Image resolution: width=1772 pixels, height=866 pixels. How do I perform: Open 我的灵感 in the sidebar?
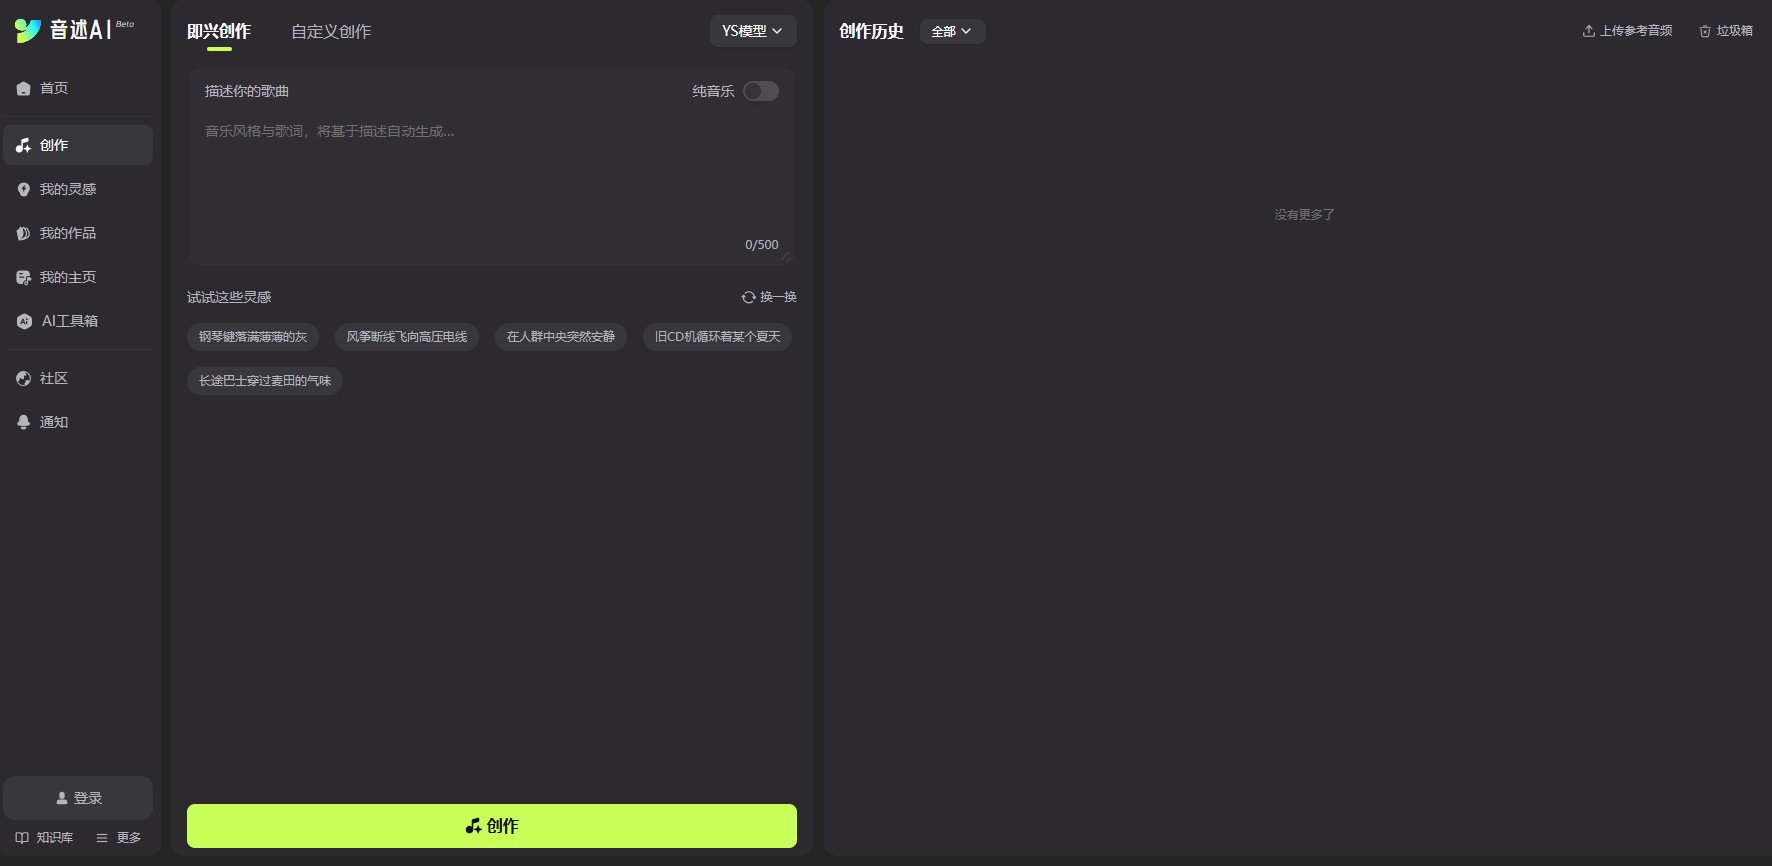[x=78, y=189]
